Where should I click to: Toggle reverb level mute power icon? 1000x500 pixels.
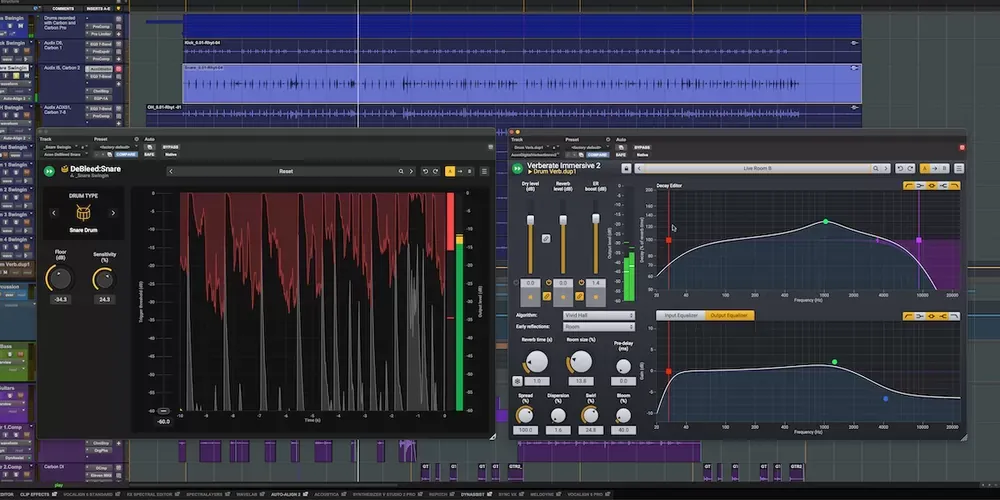549,283
